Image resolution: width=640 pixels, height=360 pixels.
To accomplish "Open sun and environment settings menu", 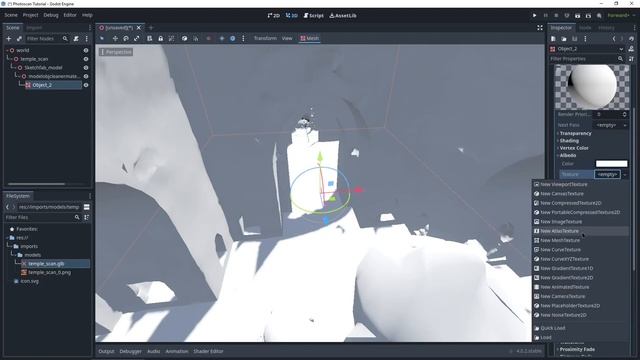I will [x=243, y=38].
